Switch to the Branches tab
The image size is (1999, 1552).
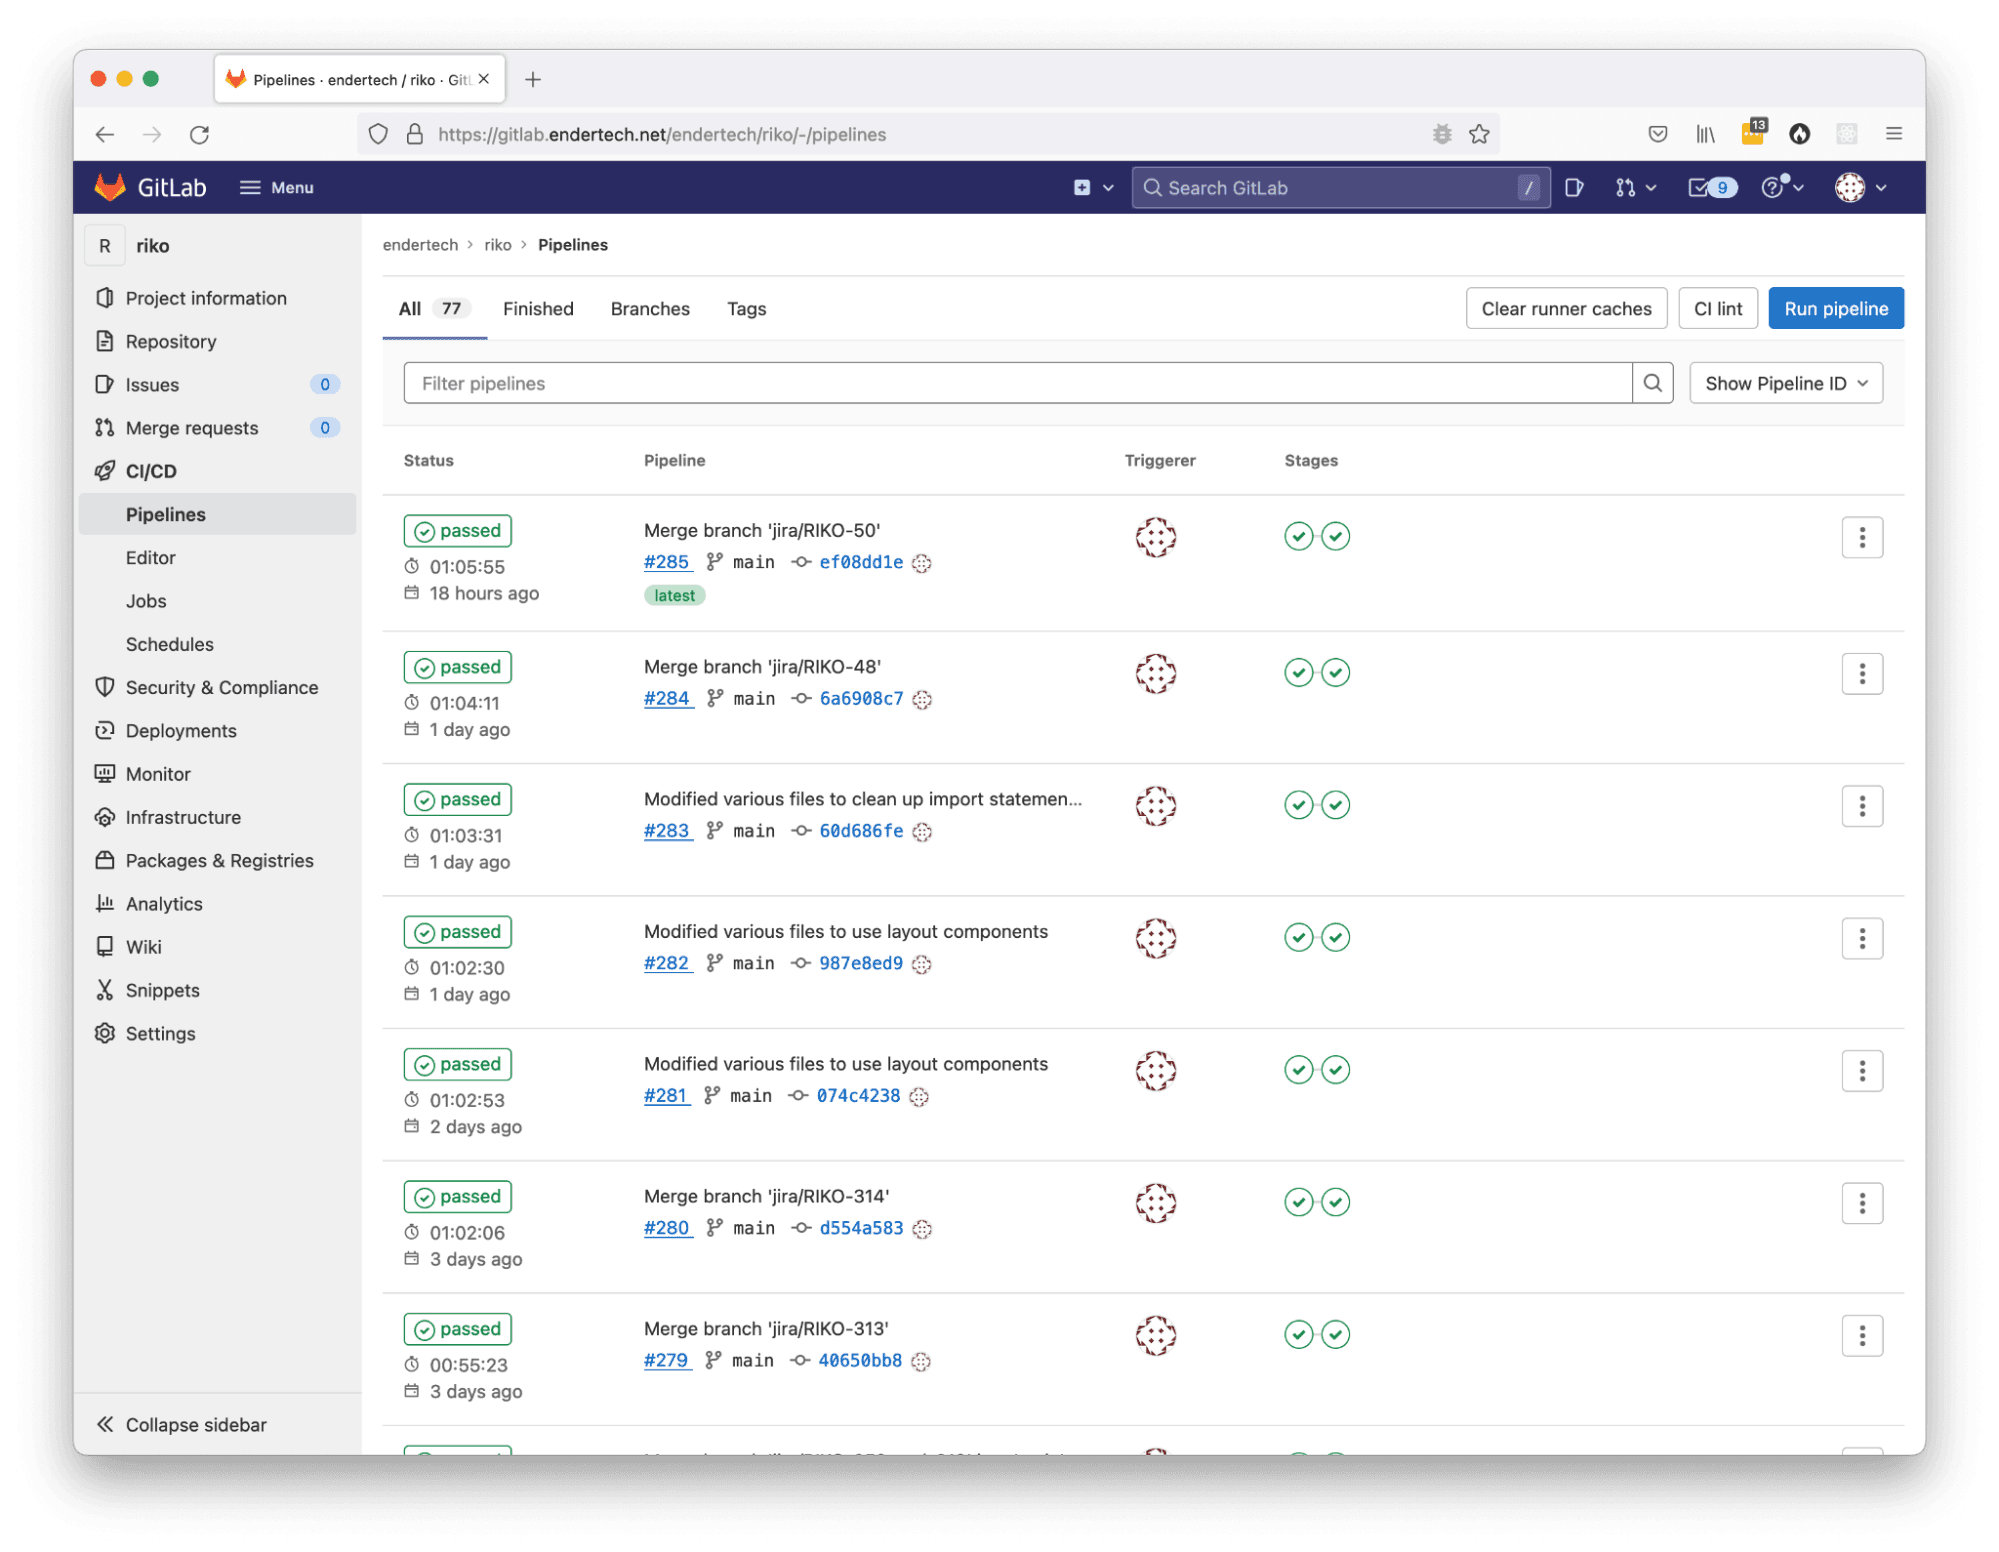(x=650, y=309)
